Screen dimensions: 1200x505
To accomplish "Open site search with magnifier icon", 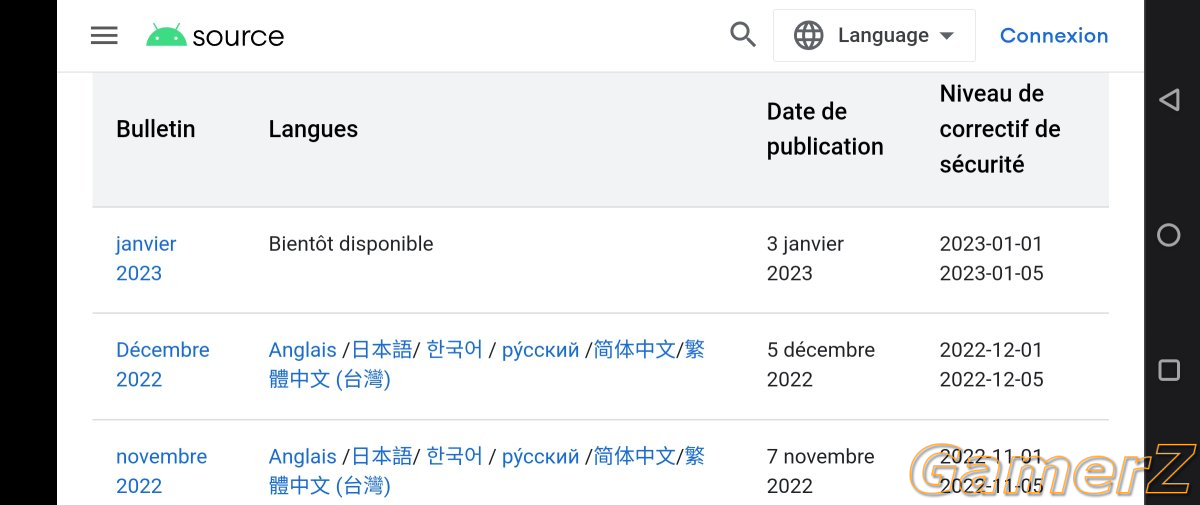I will [x=743, y=35].
